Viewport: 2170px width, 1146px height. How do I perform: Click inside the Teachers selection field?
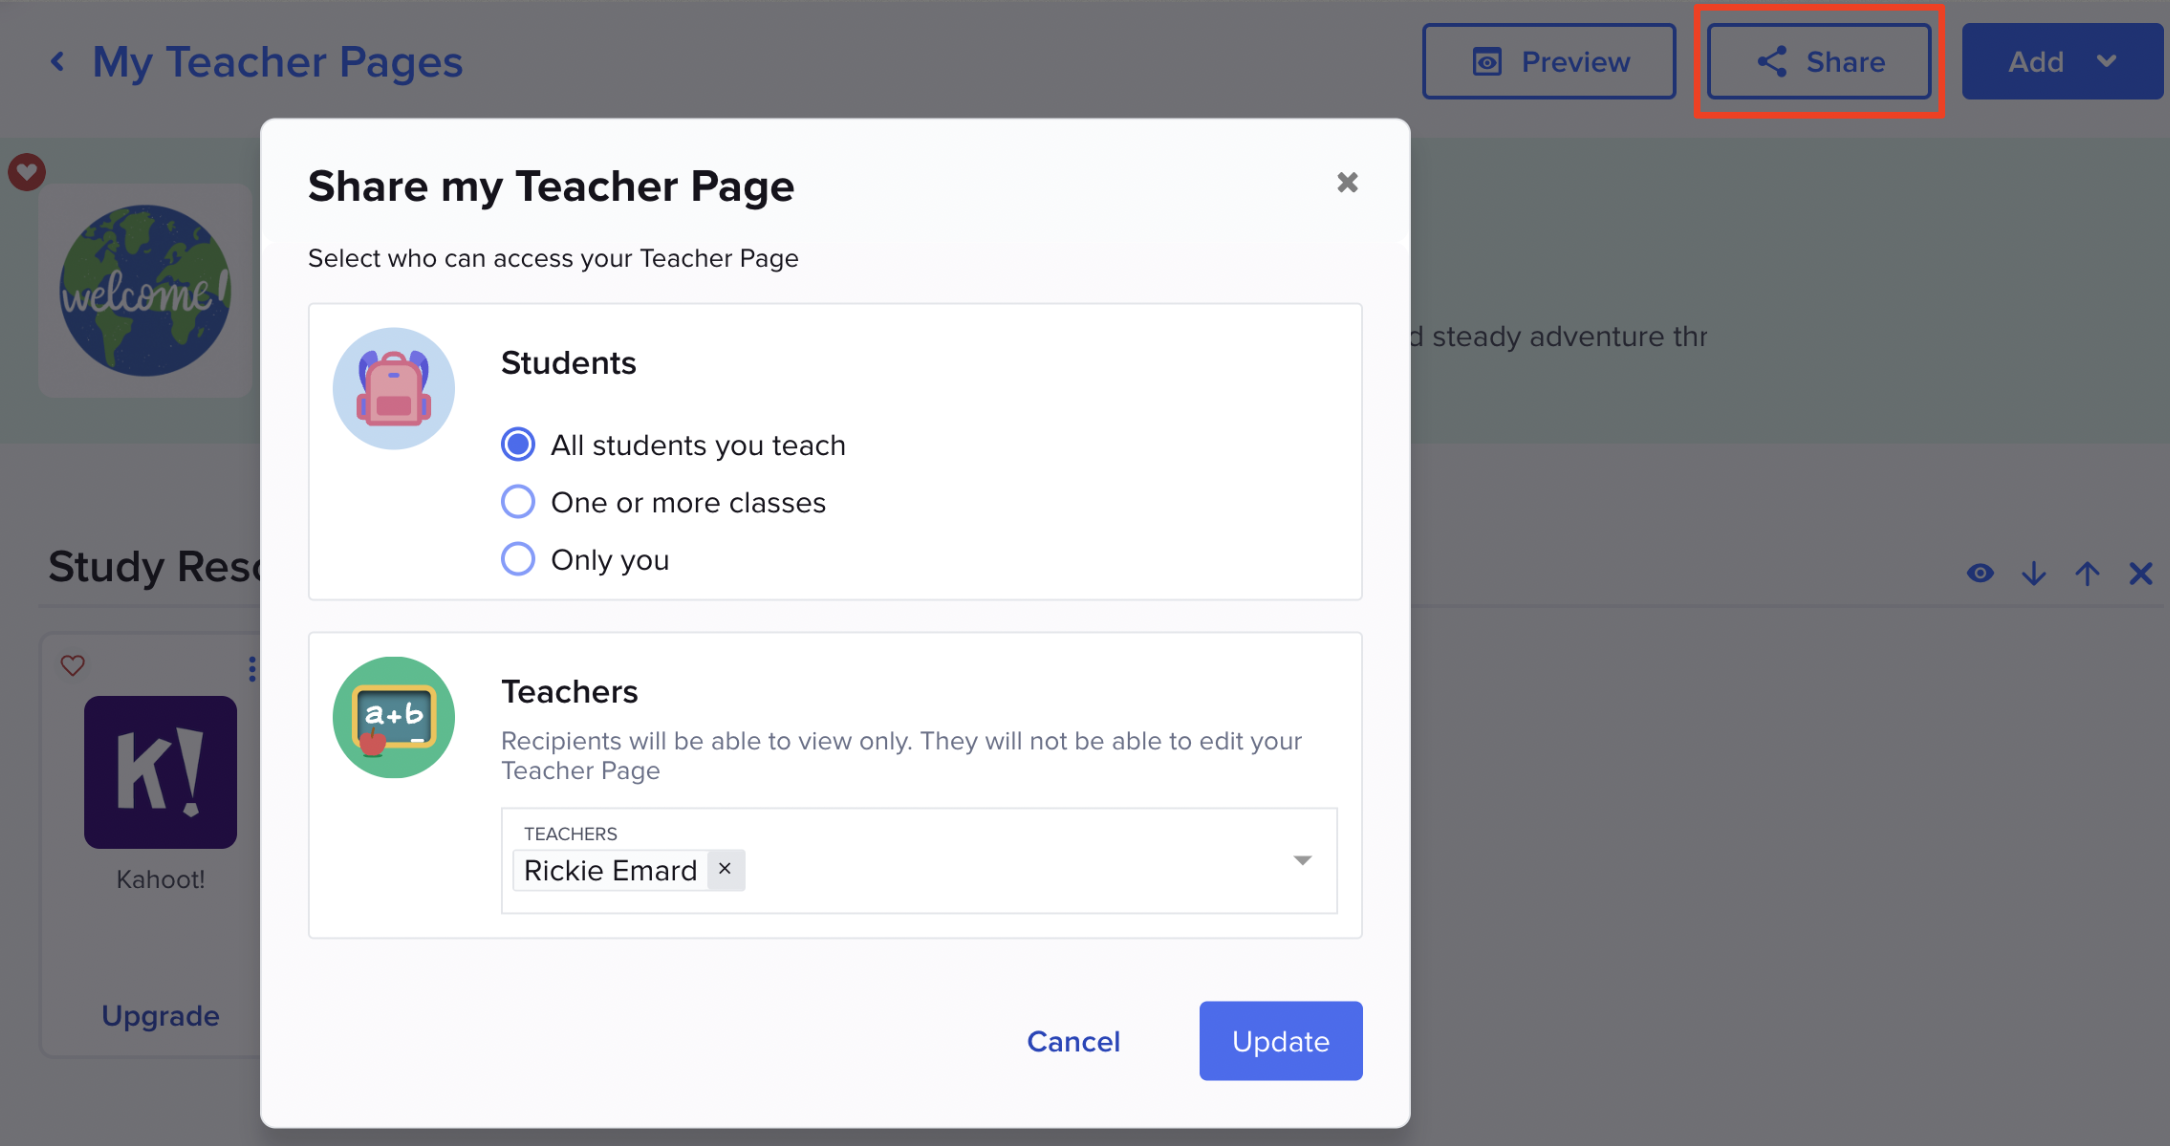pyautogui.click(x=919, y=861)
